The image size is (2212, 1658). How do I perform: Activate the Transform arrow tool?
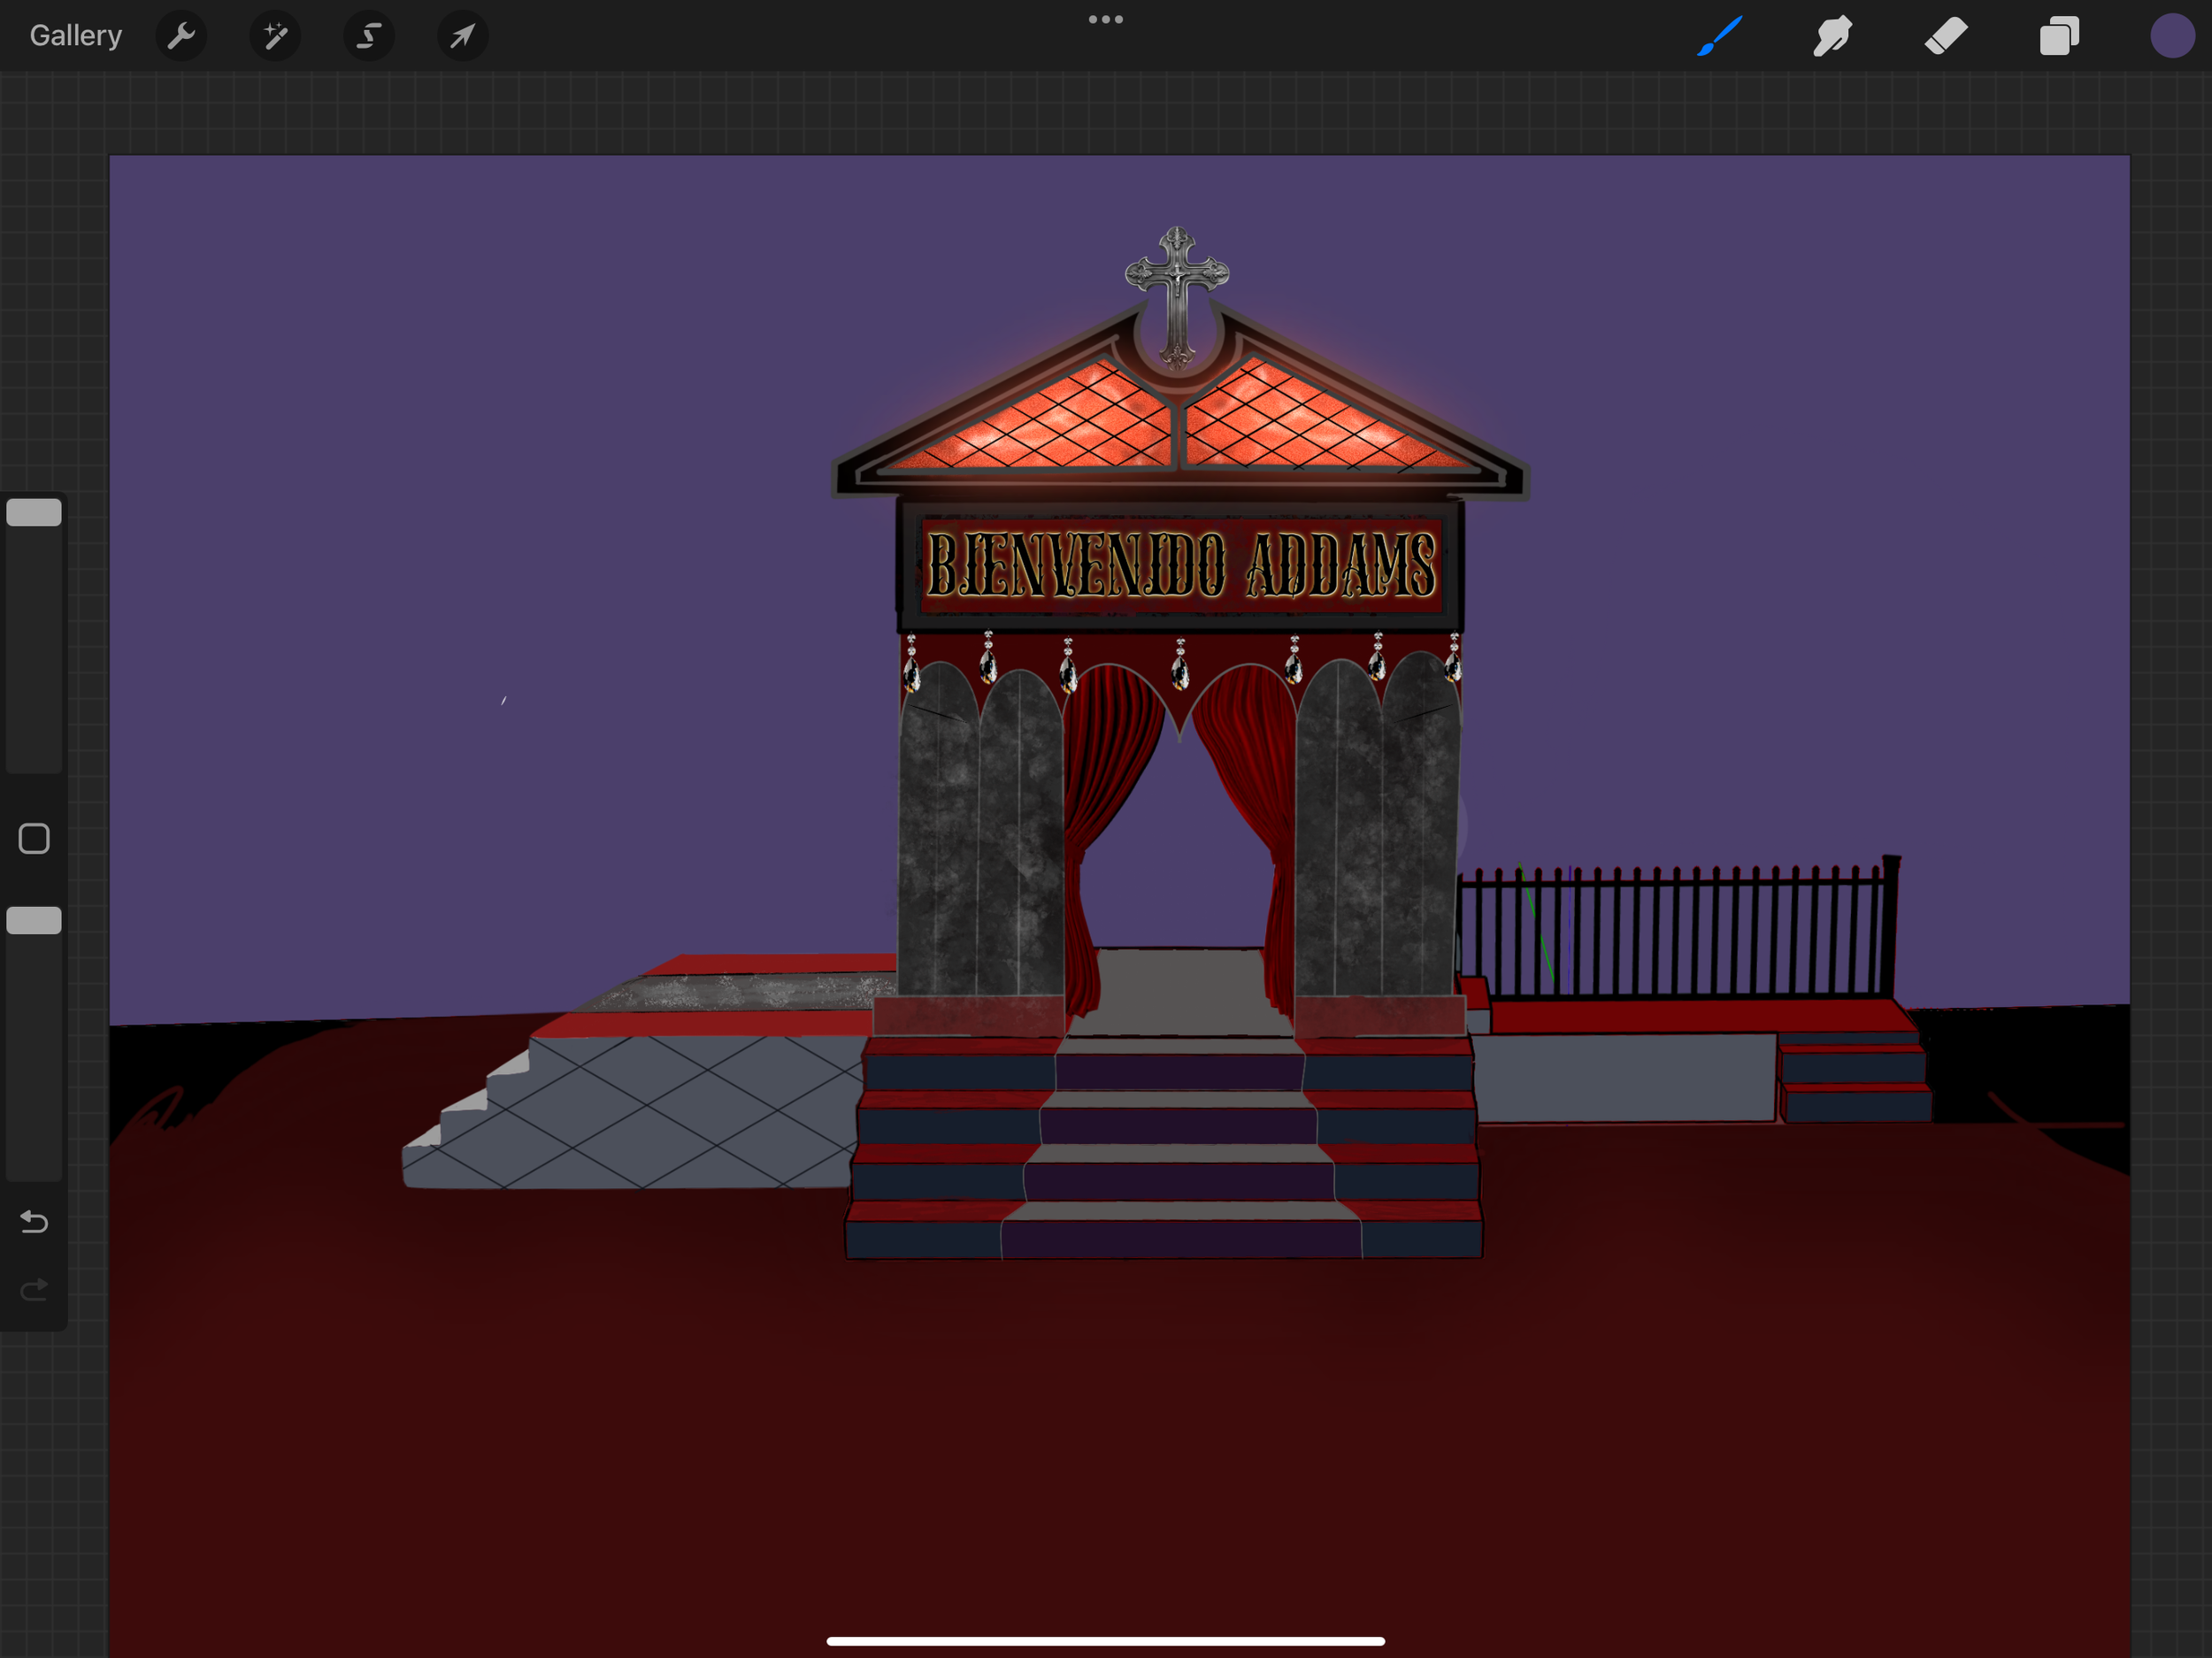pyautogui.click(x=462, y=36)
